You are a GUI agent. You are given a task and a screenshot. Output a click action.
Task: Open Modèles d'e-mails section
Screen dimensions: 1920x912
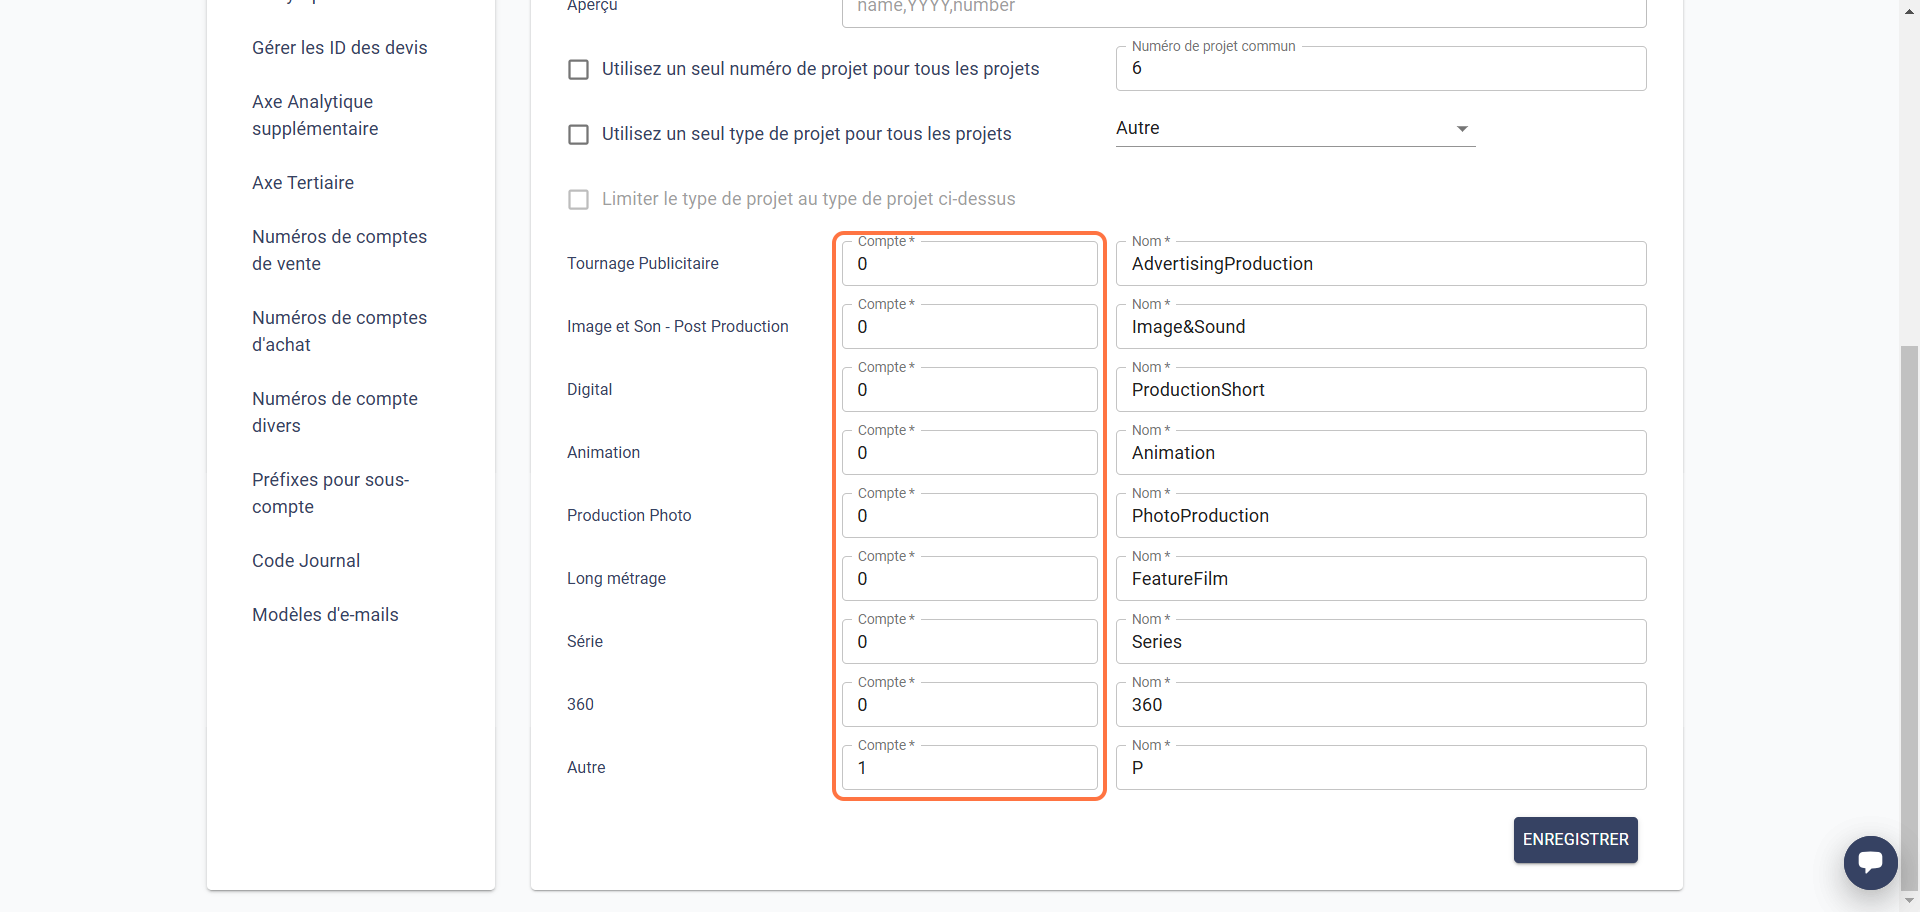coord(325,615)
